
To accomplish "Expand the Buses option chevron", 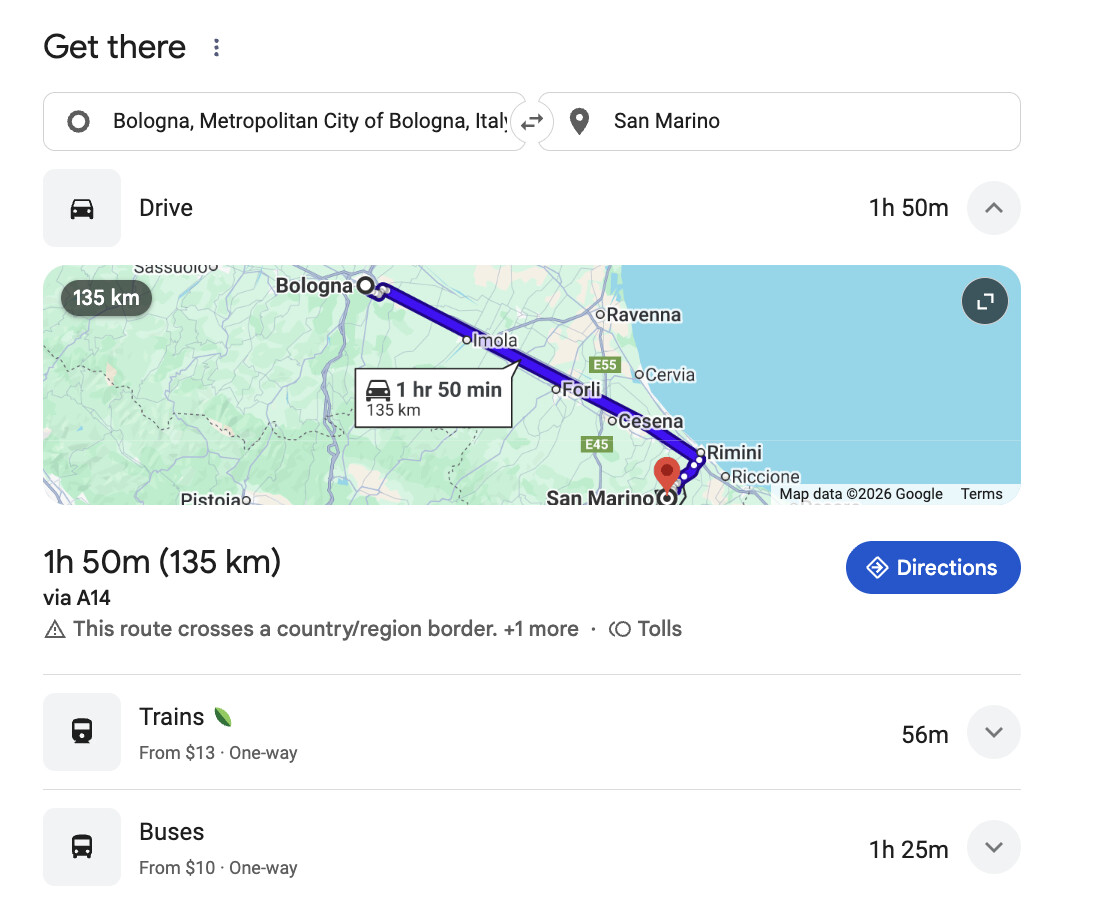I will [993, 847].
